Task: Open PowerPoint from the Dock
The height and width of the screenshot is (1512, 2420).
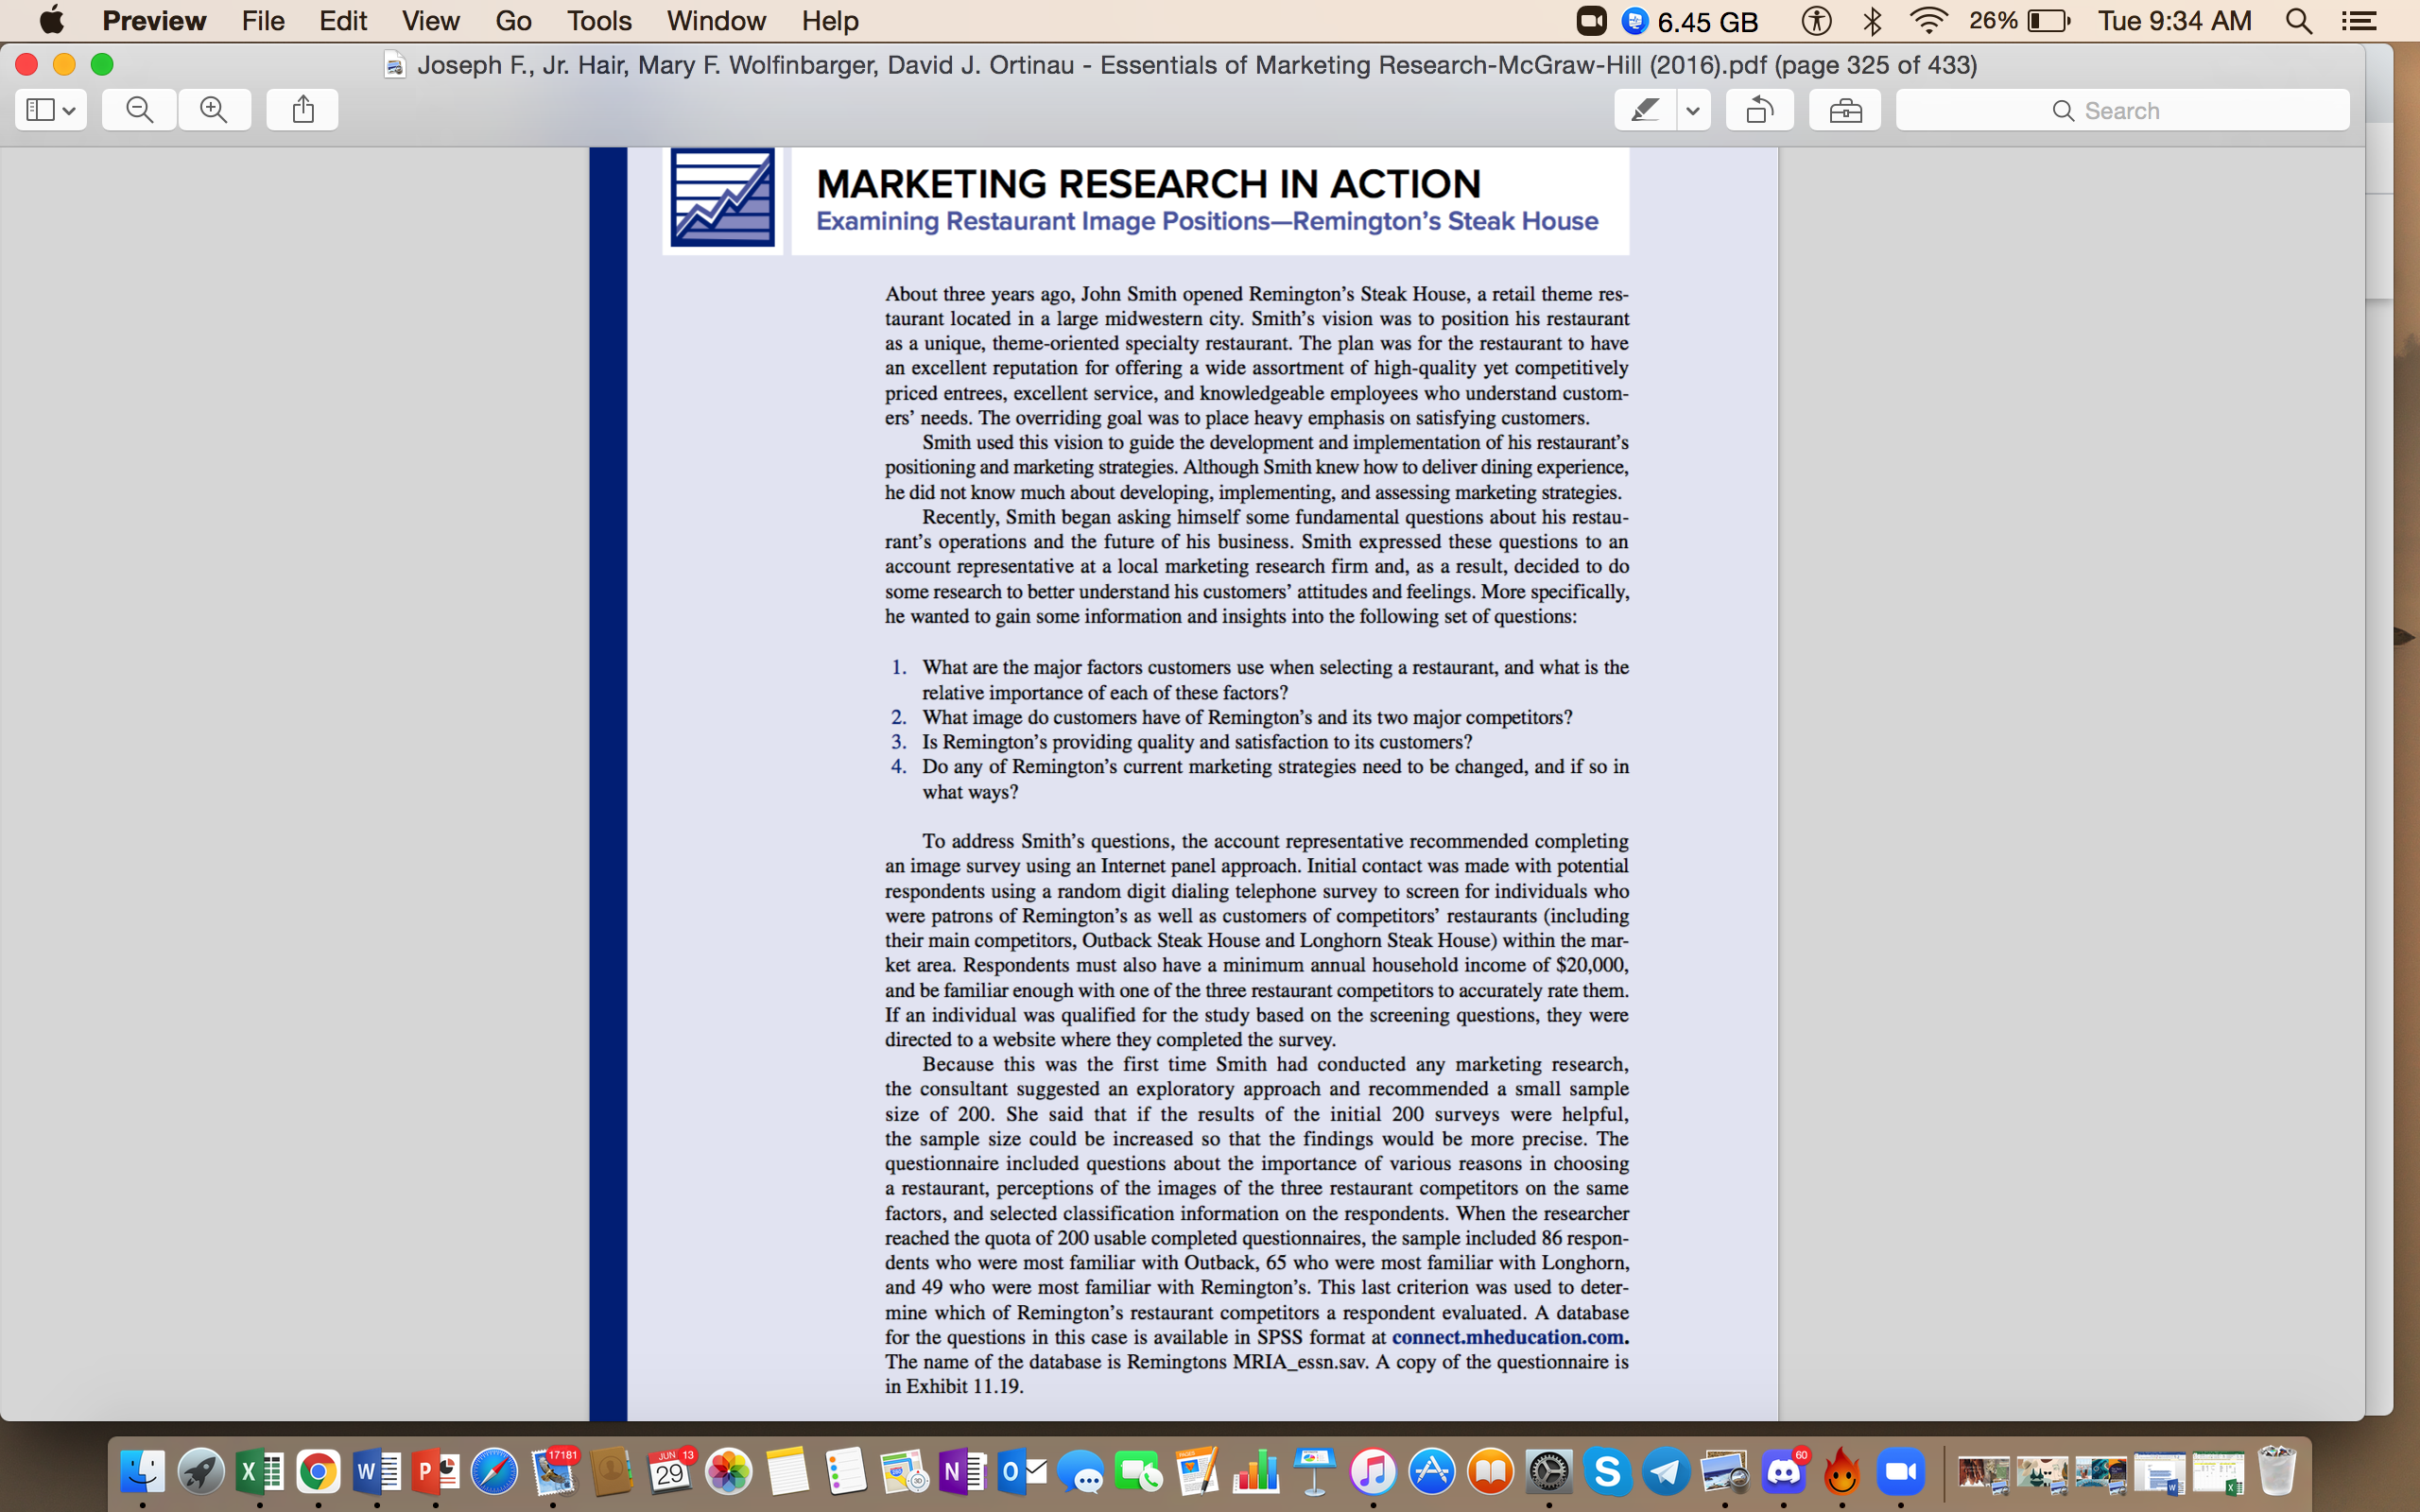Action: pos(436,1472)
